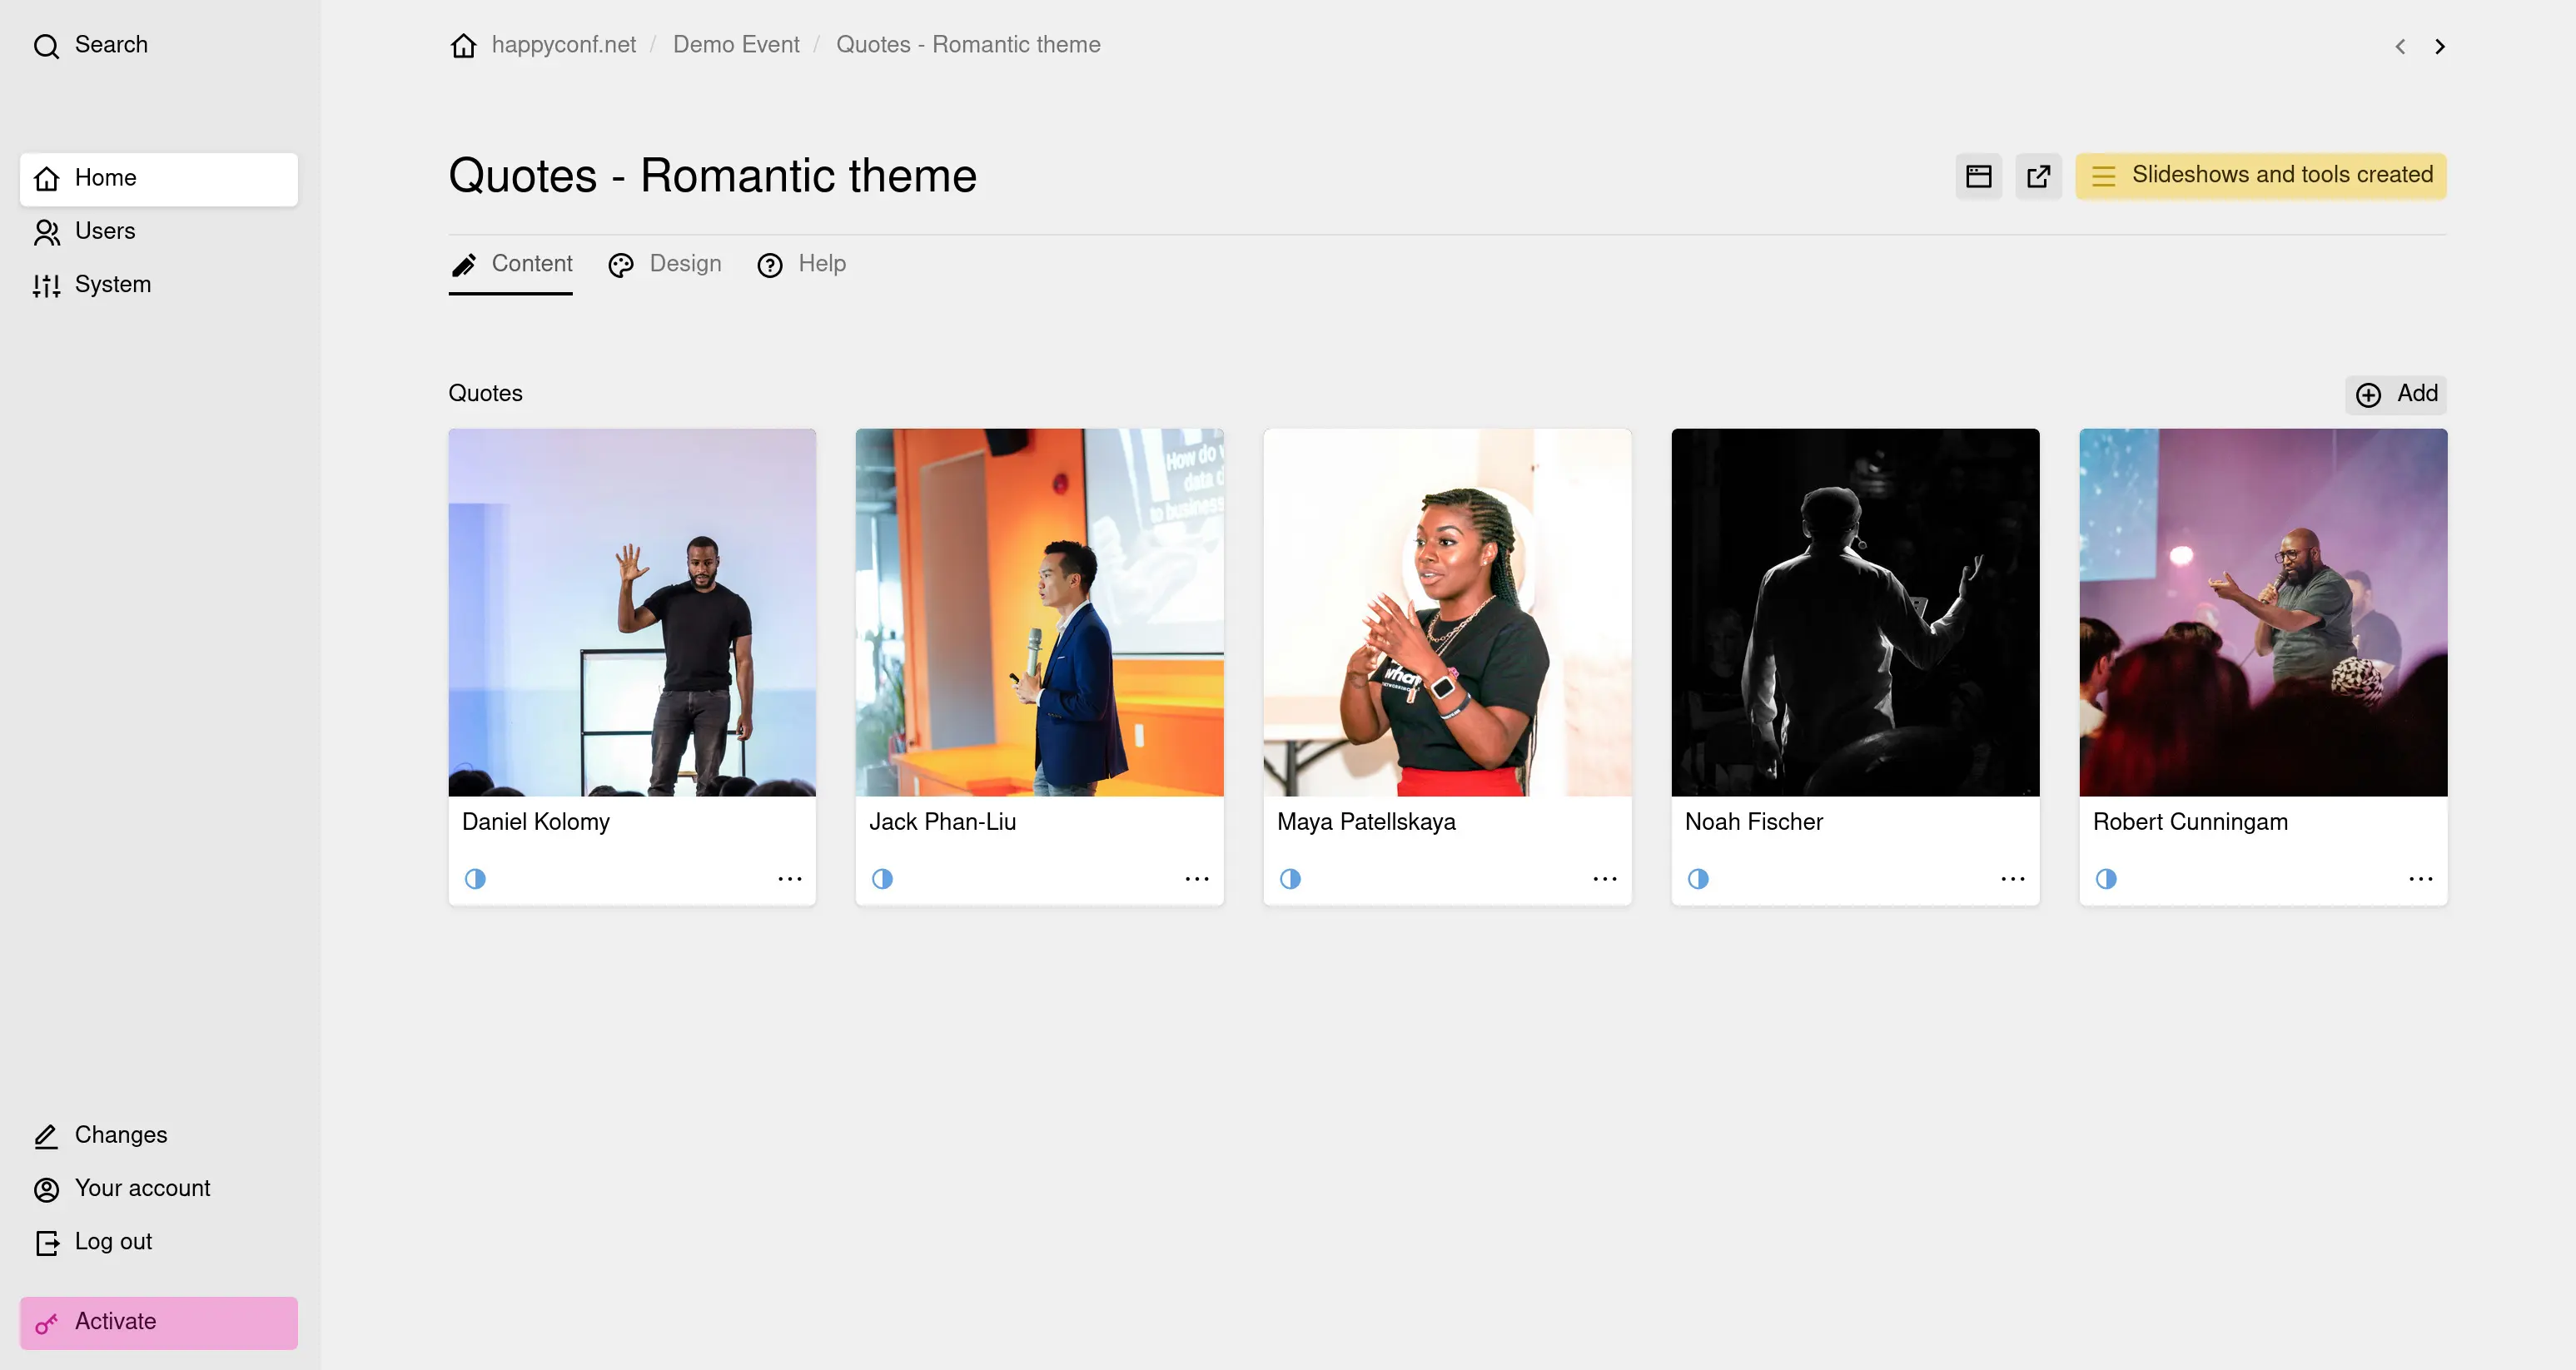
Task: Toggle Daniel Kolomy's half-circle status indicator
Action: [475, 878]
